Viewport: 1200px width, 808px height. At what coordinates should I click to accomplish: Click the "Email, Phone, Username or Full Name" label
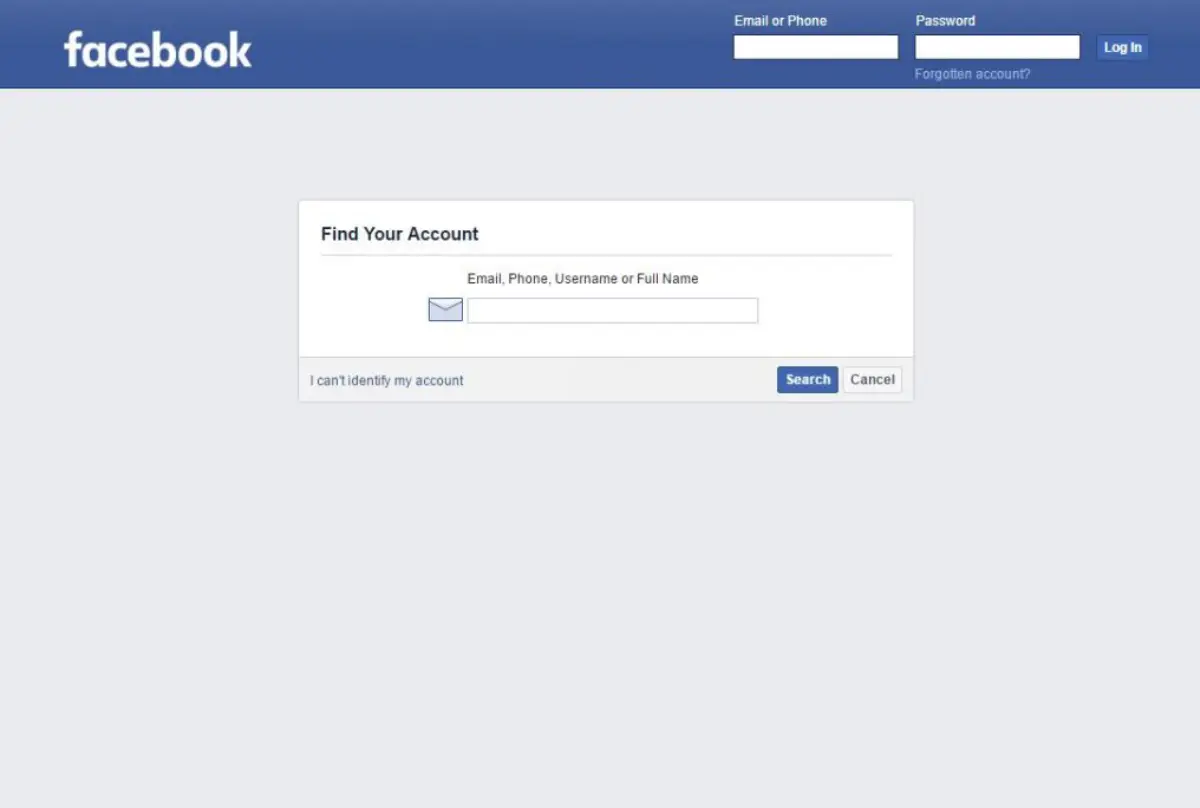(583, 279)
